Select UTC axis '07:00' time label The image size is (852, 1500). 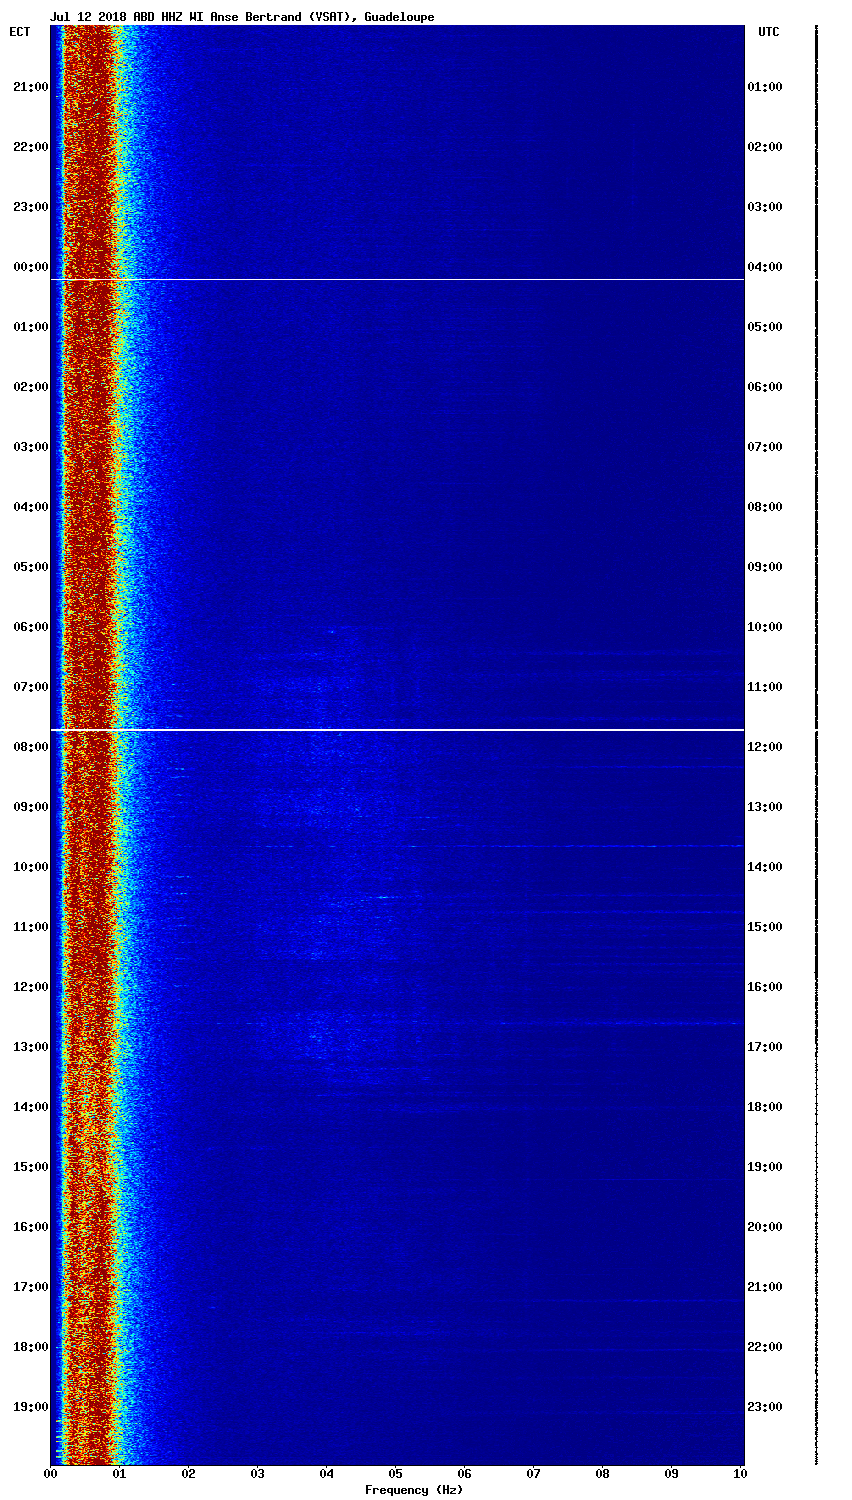(765, 447)
